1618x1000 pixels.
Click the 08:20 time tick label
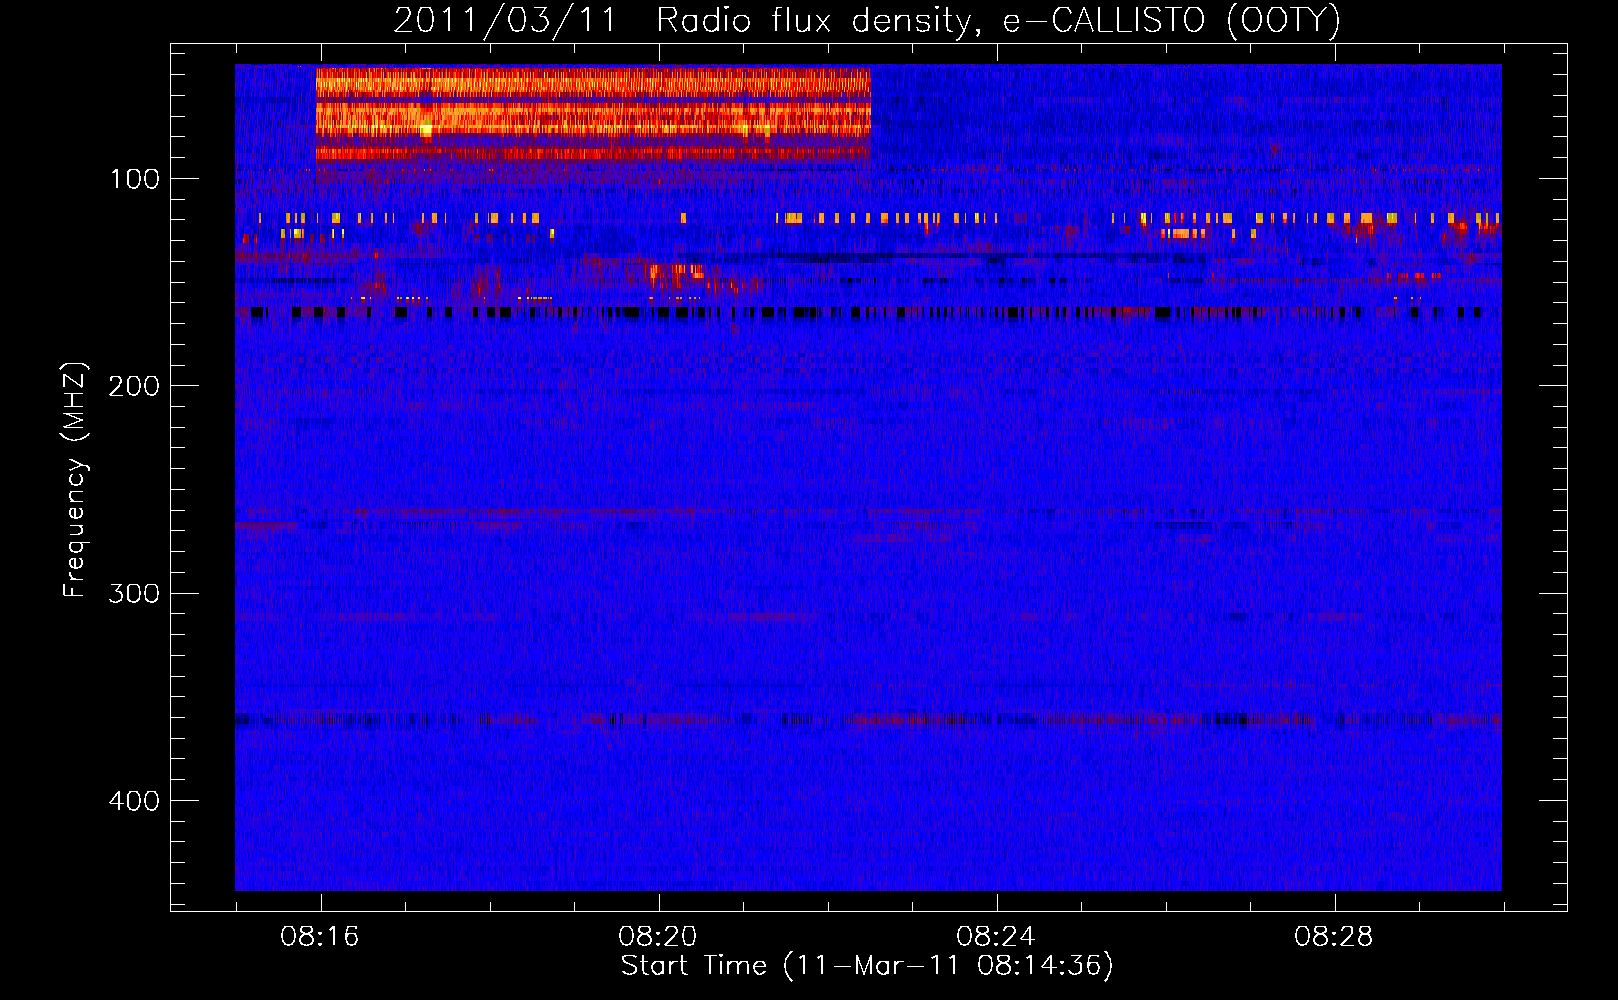(x=658, y=937)
